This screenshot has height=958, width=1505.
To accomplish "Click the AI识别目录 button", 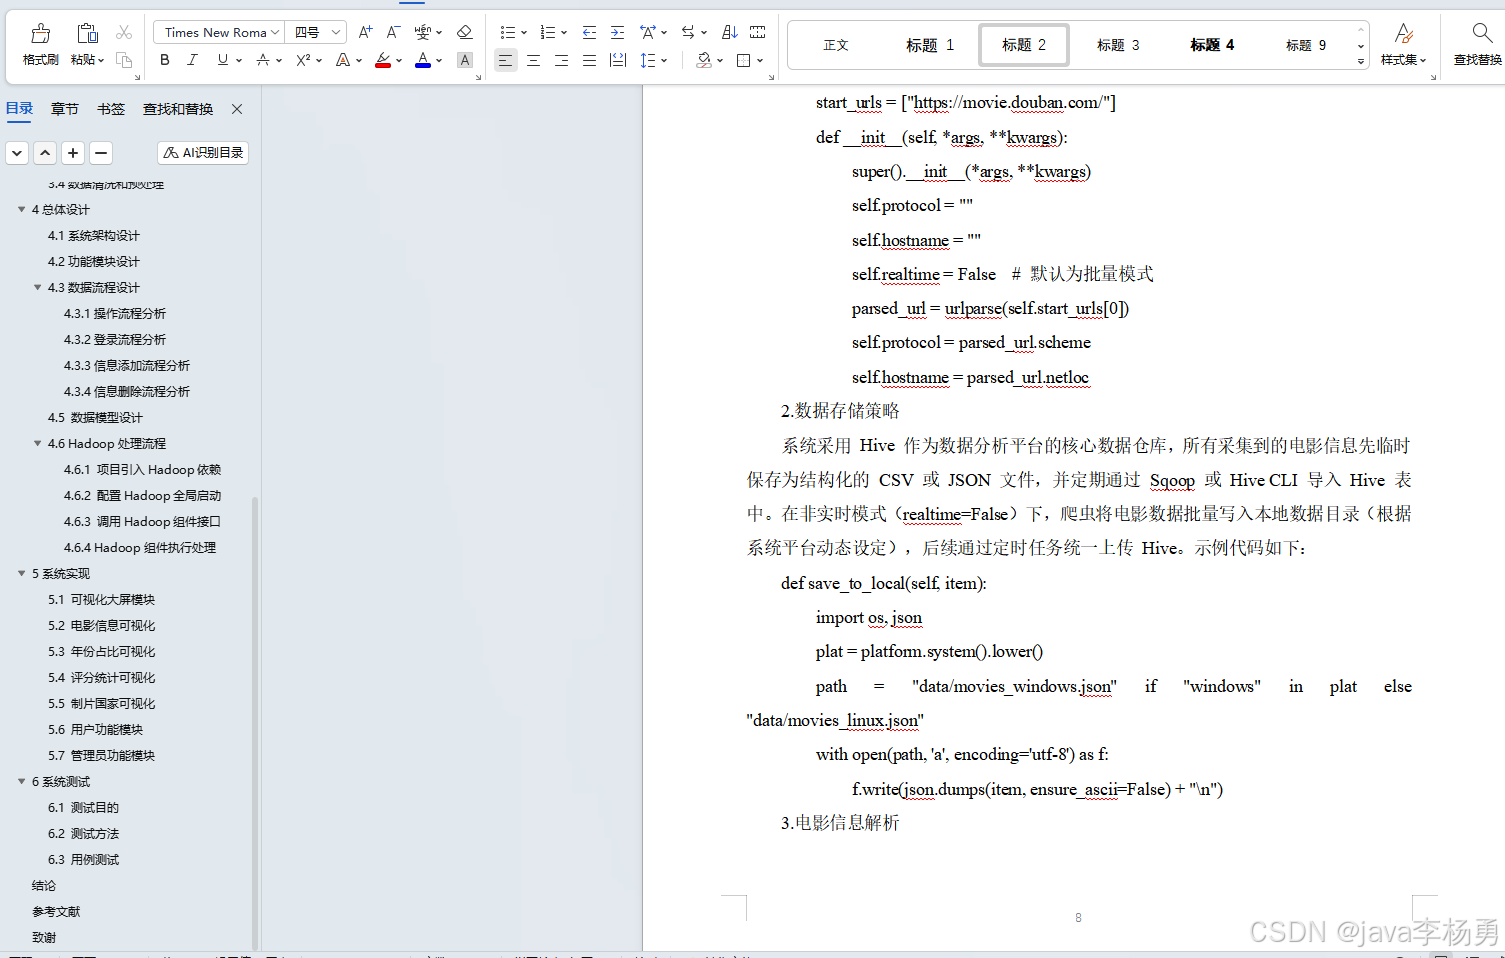I will [202, 152].
